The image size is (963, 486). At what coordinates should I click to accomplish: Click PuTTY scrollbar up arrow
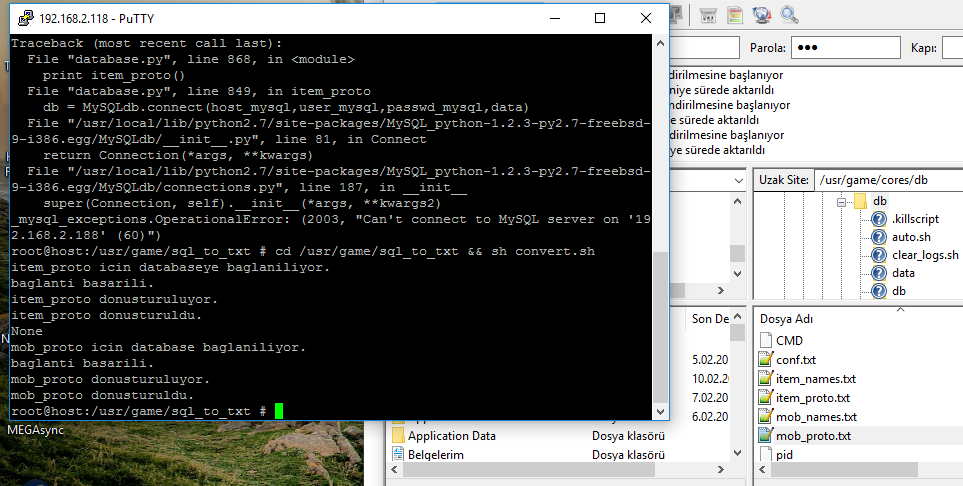coord(660,43)
